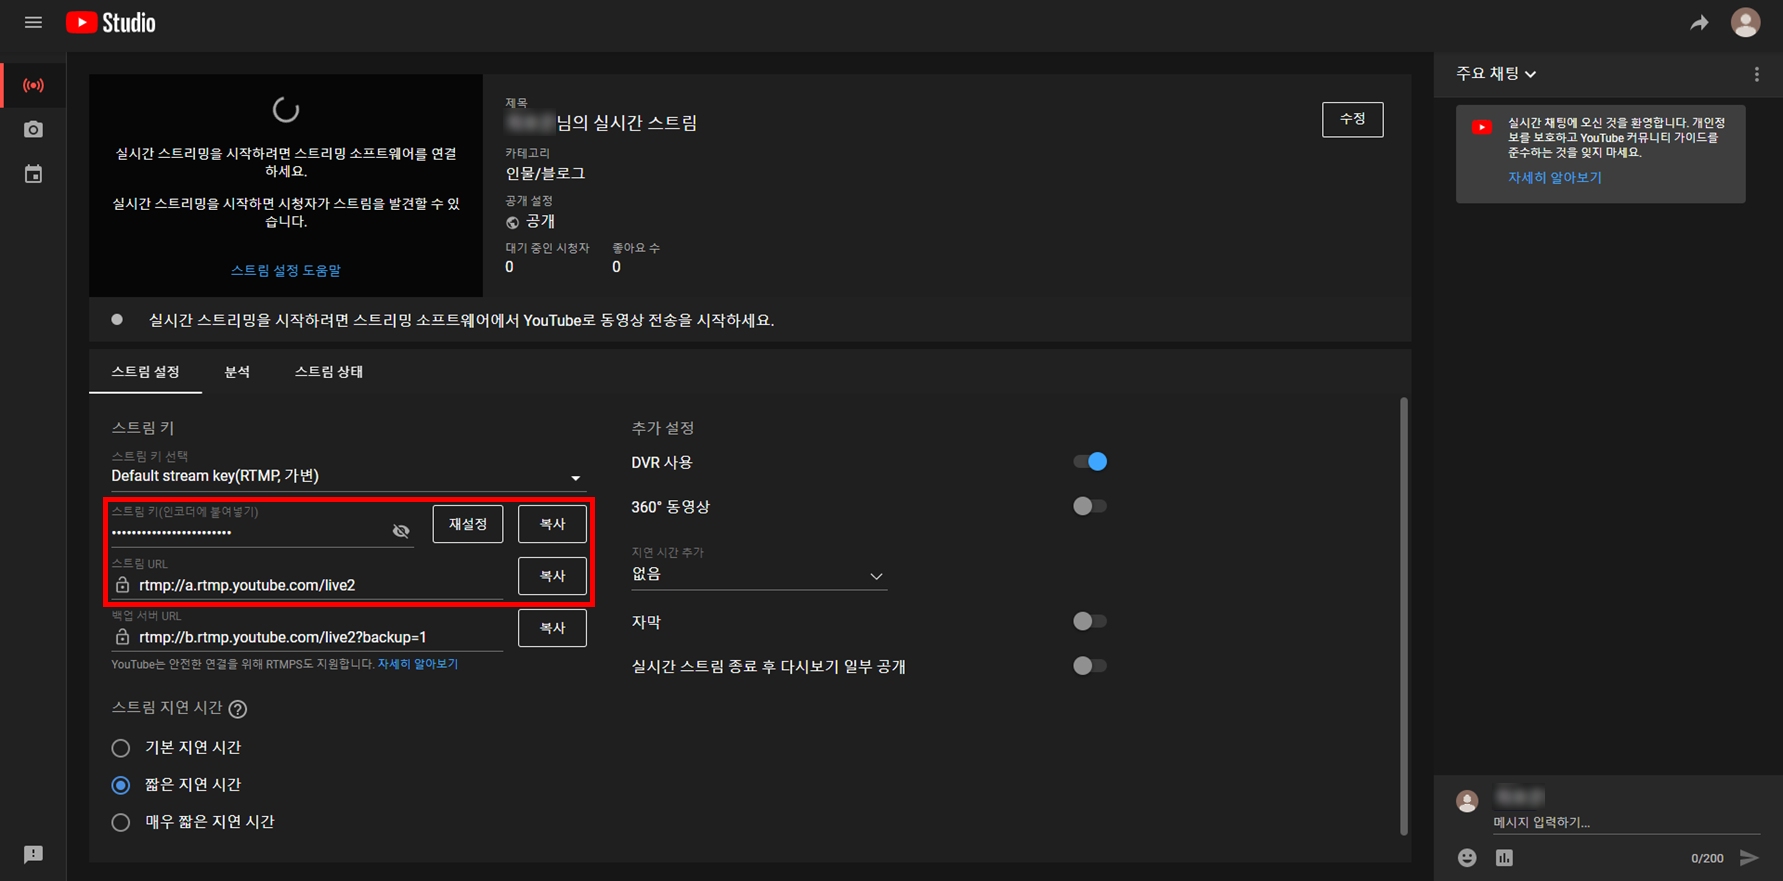Toggle the DVR 사용 switch
Screen dimensions: 1783x881
(x=1089, y=462)
